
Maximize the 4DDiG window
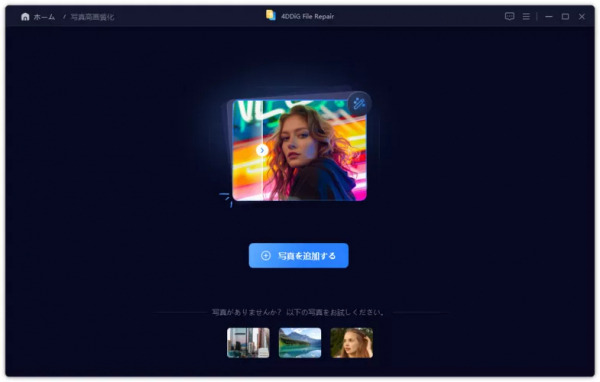[565, 16]
